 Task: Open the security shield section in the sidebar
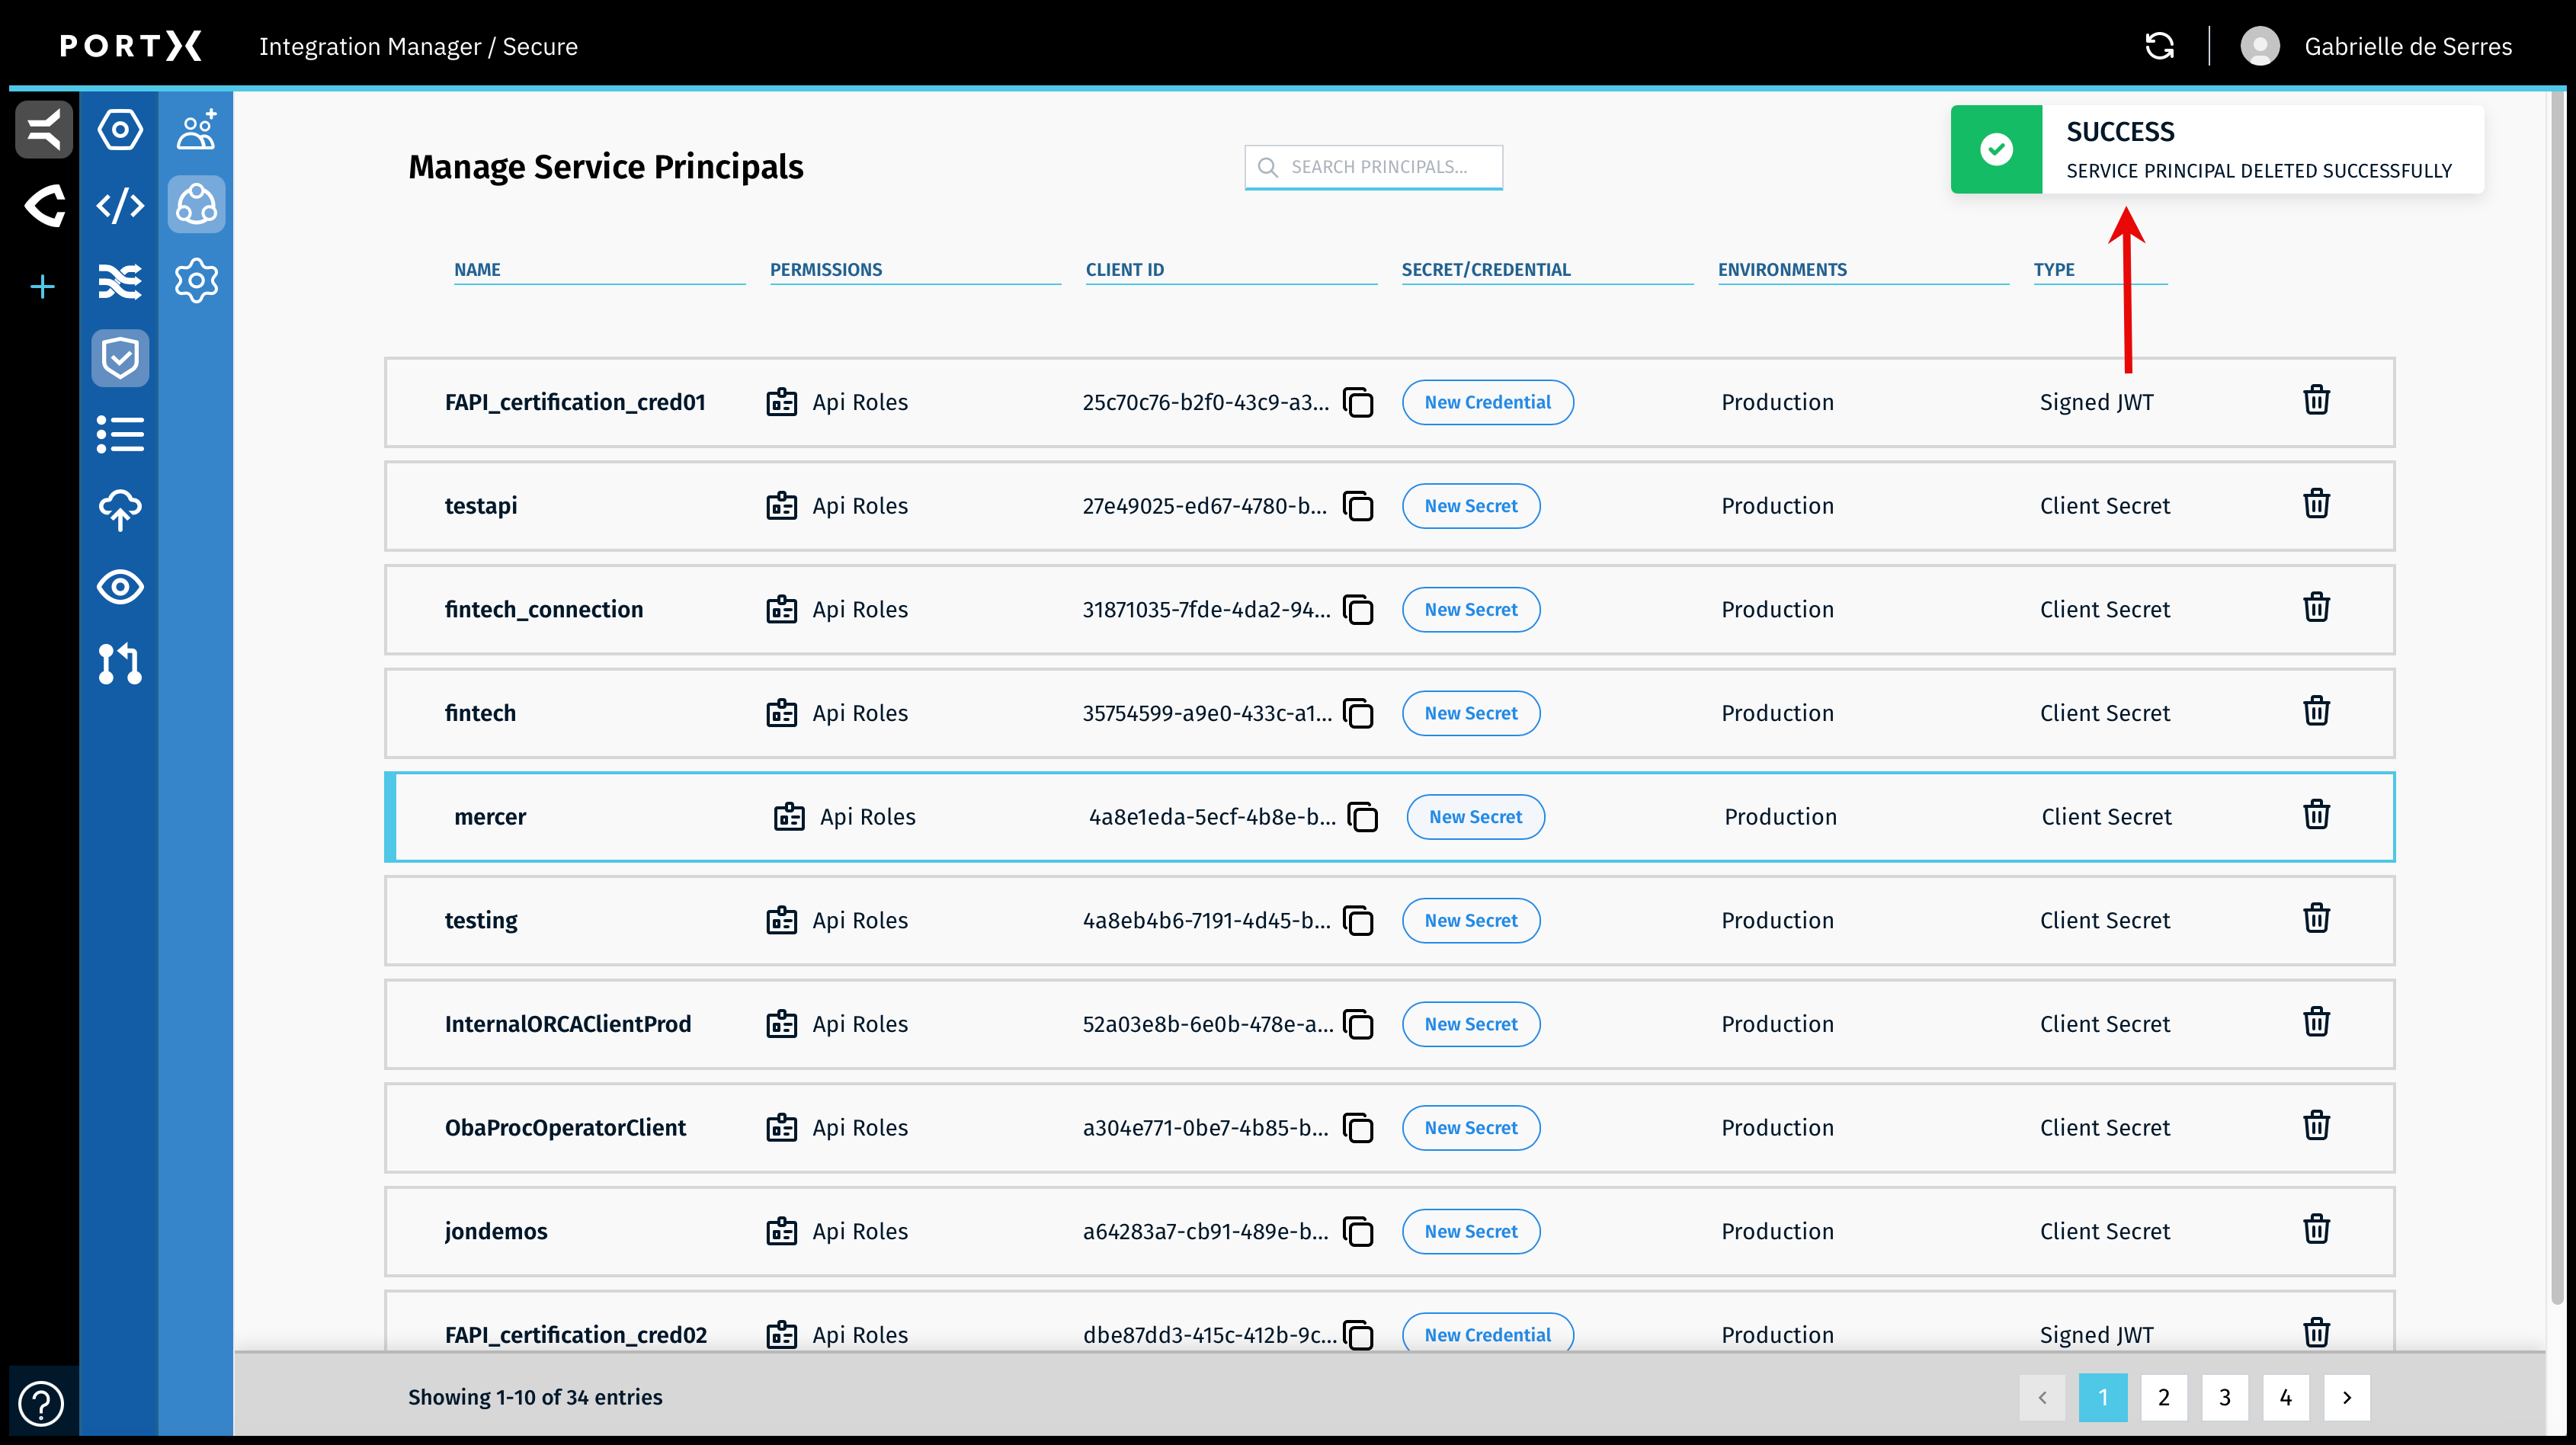119,357
